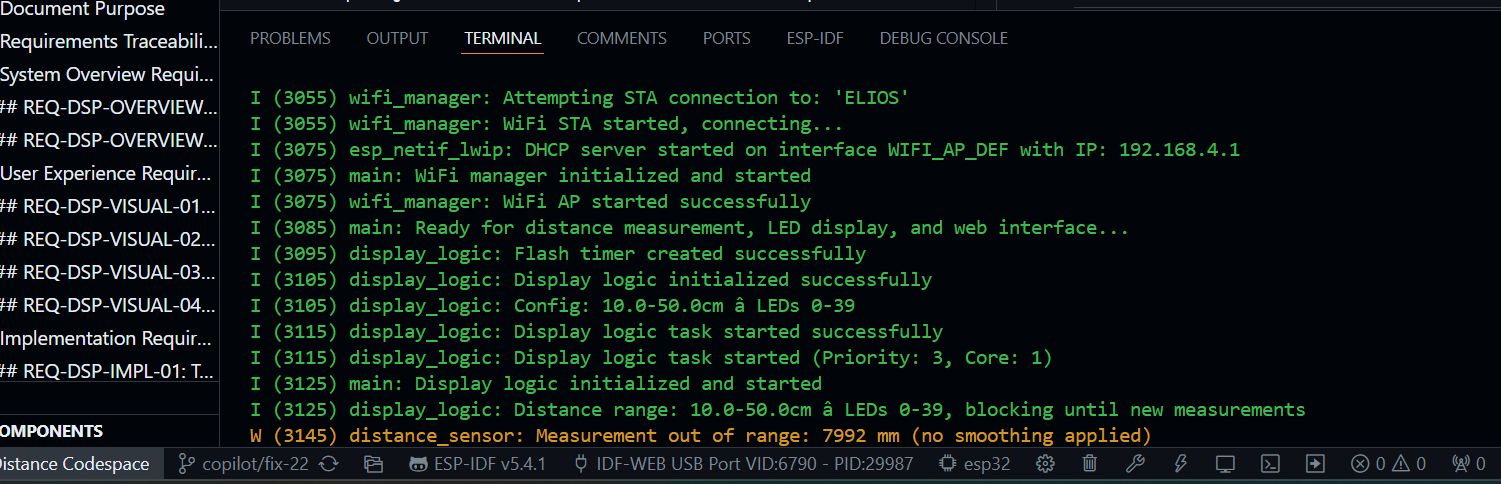This screenshot has width=1501, height=484.
Task: Open the OUTPUT panel tab
Action: point(397,38)
